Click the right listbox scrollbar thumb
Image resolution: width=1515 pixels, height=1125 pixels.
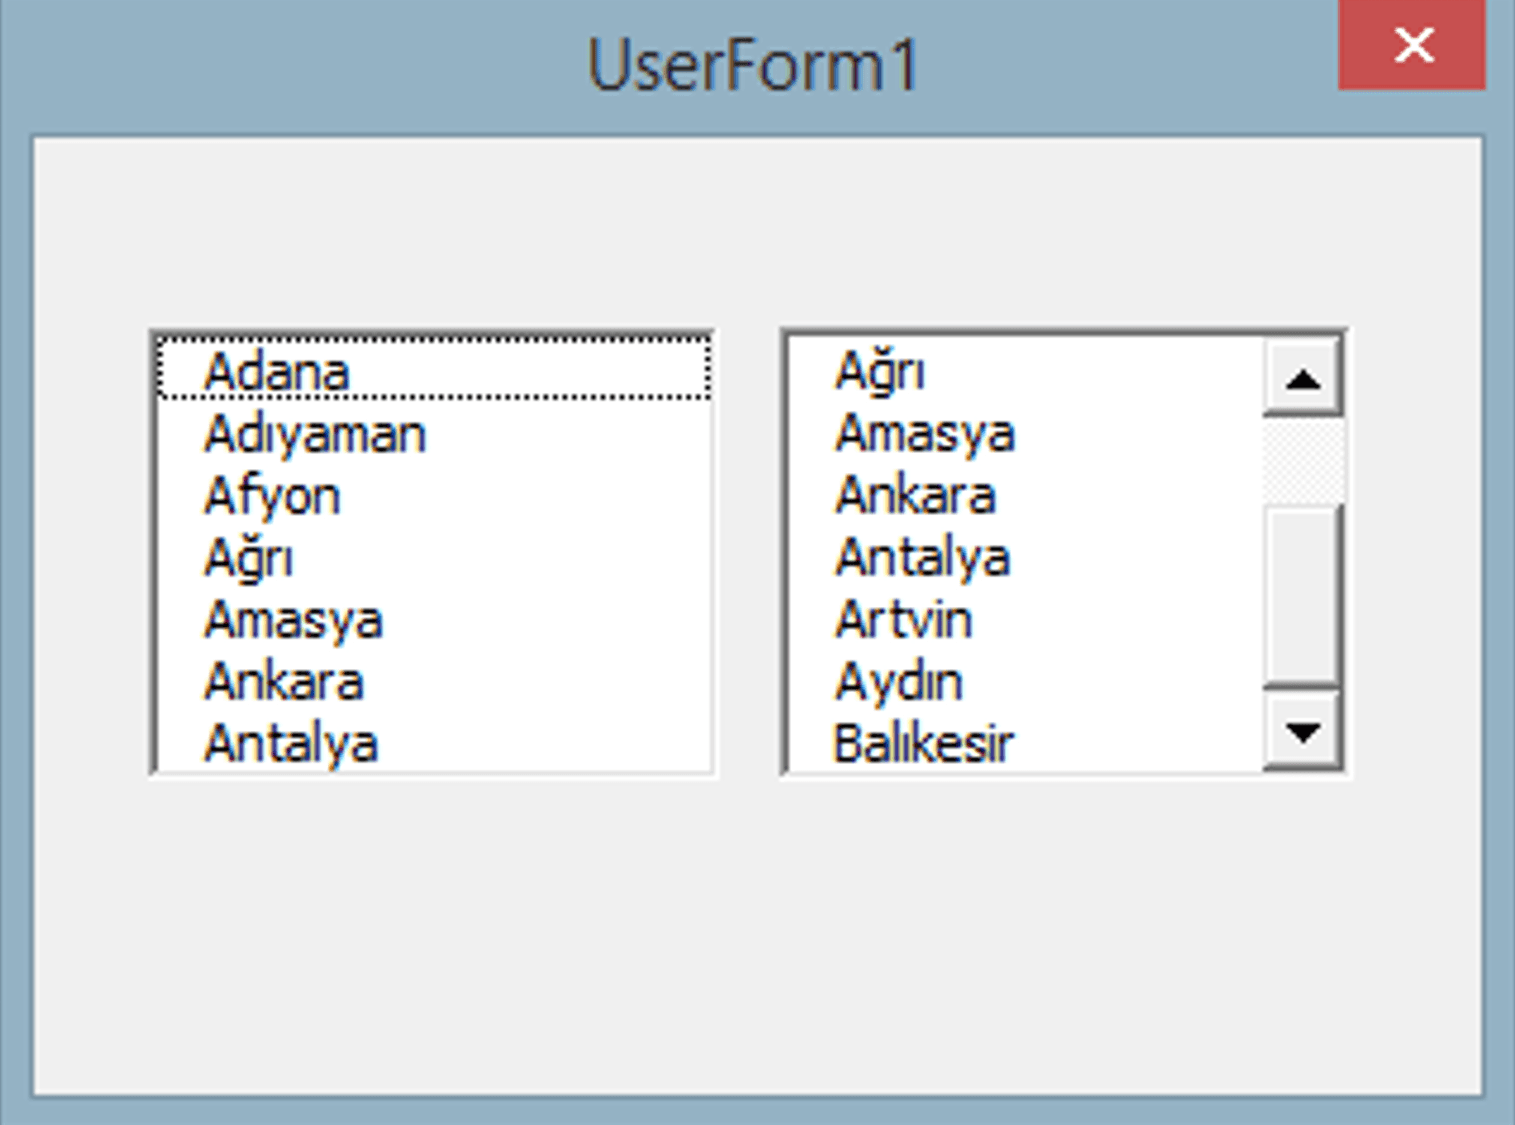(x=1302, y=596)
